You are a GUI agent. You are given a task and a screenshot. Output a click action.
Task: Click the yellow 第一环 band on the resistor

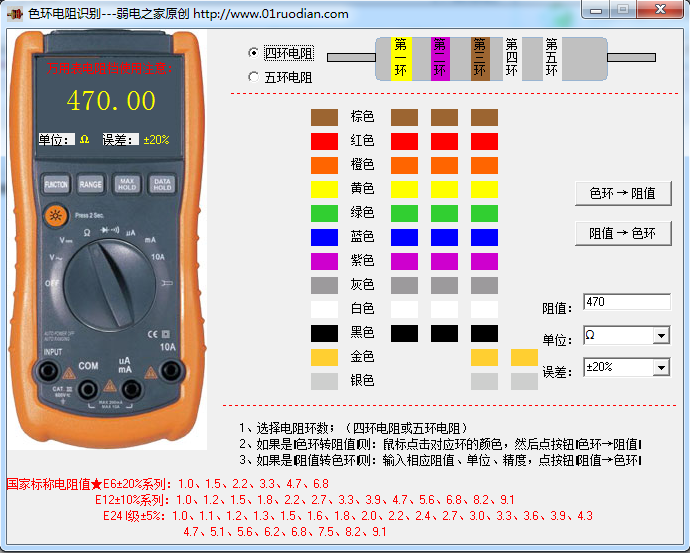click(x=403, y=58)
